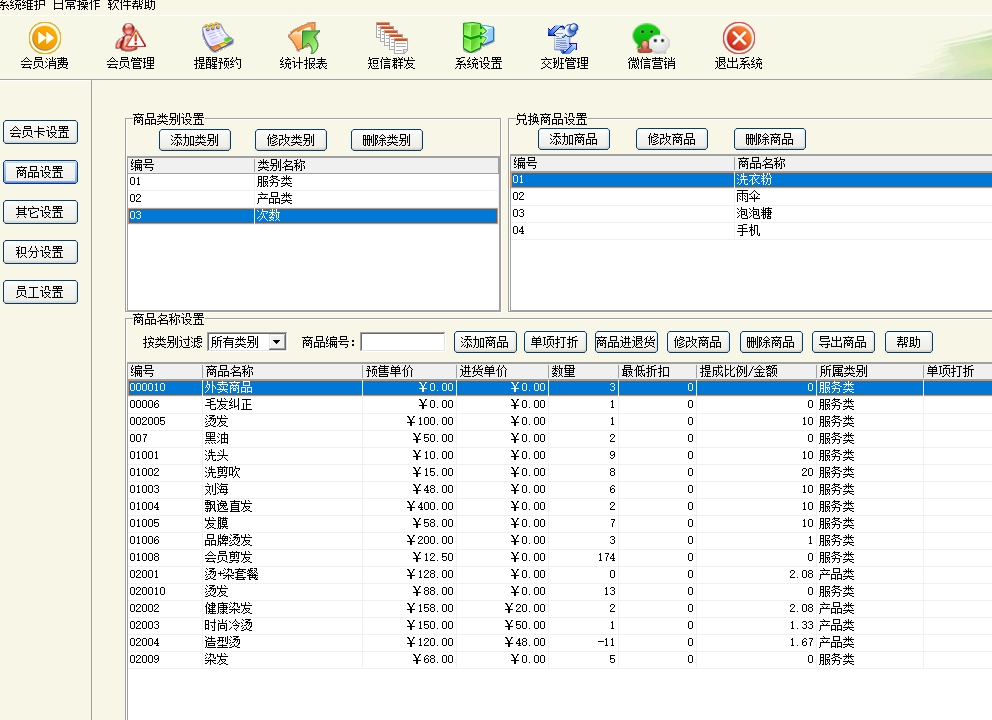The width and height of the screenshot is (992, 720).
Task: Click the 添加类别 button
Action: coord(194,140)
